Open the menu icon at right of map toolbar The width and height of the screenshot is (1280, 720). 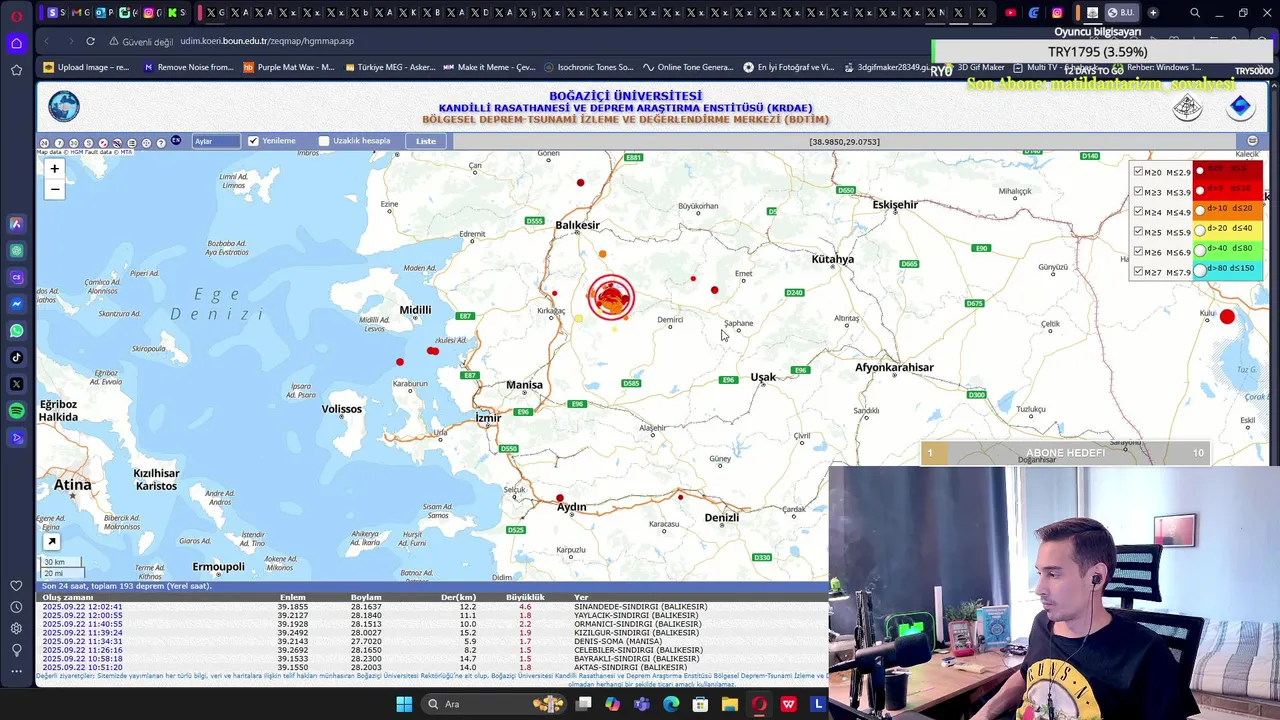[1252, 141]
